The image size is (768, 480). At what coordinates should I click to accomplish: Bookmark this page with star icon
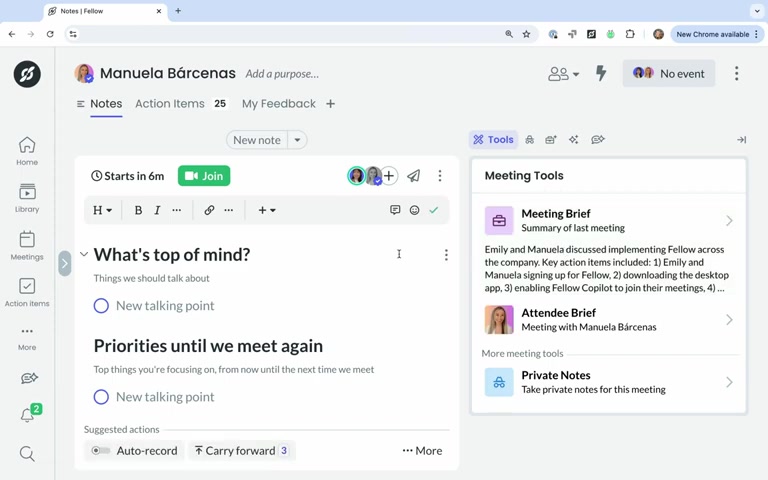(x=527, y=34)
